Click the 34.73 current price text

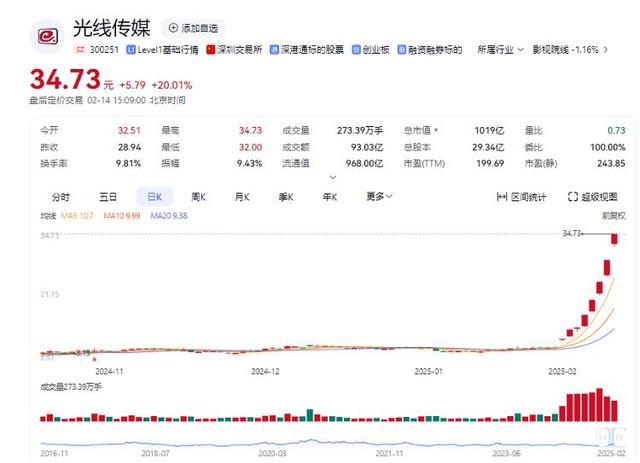click(65, 79)
